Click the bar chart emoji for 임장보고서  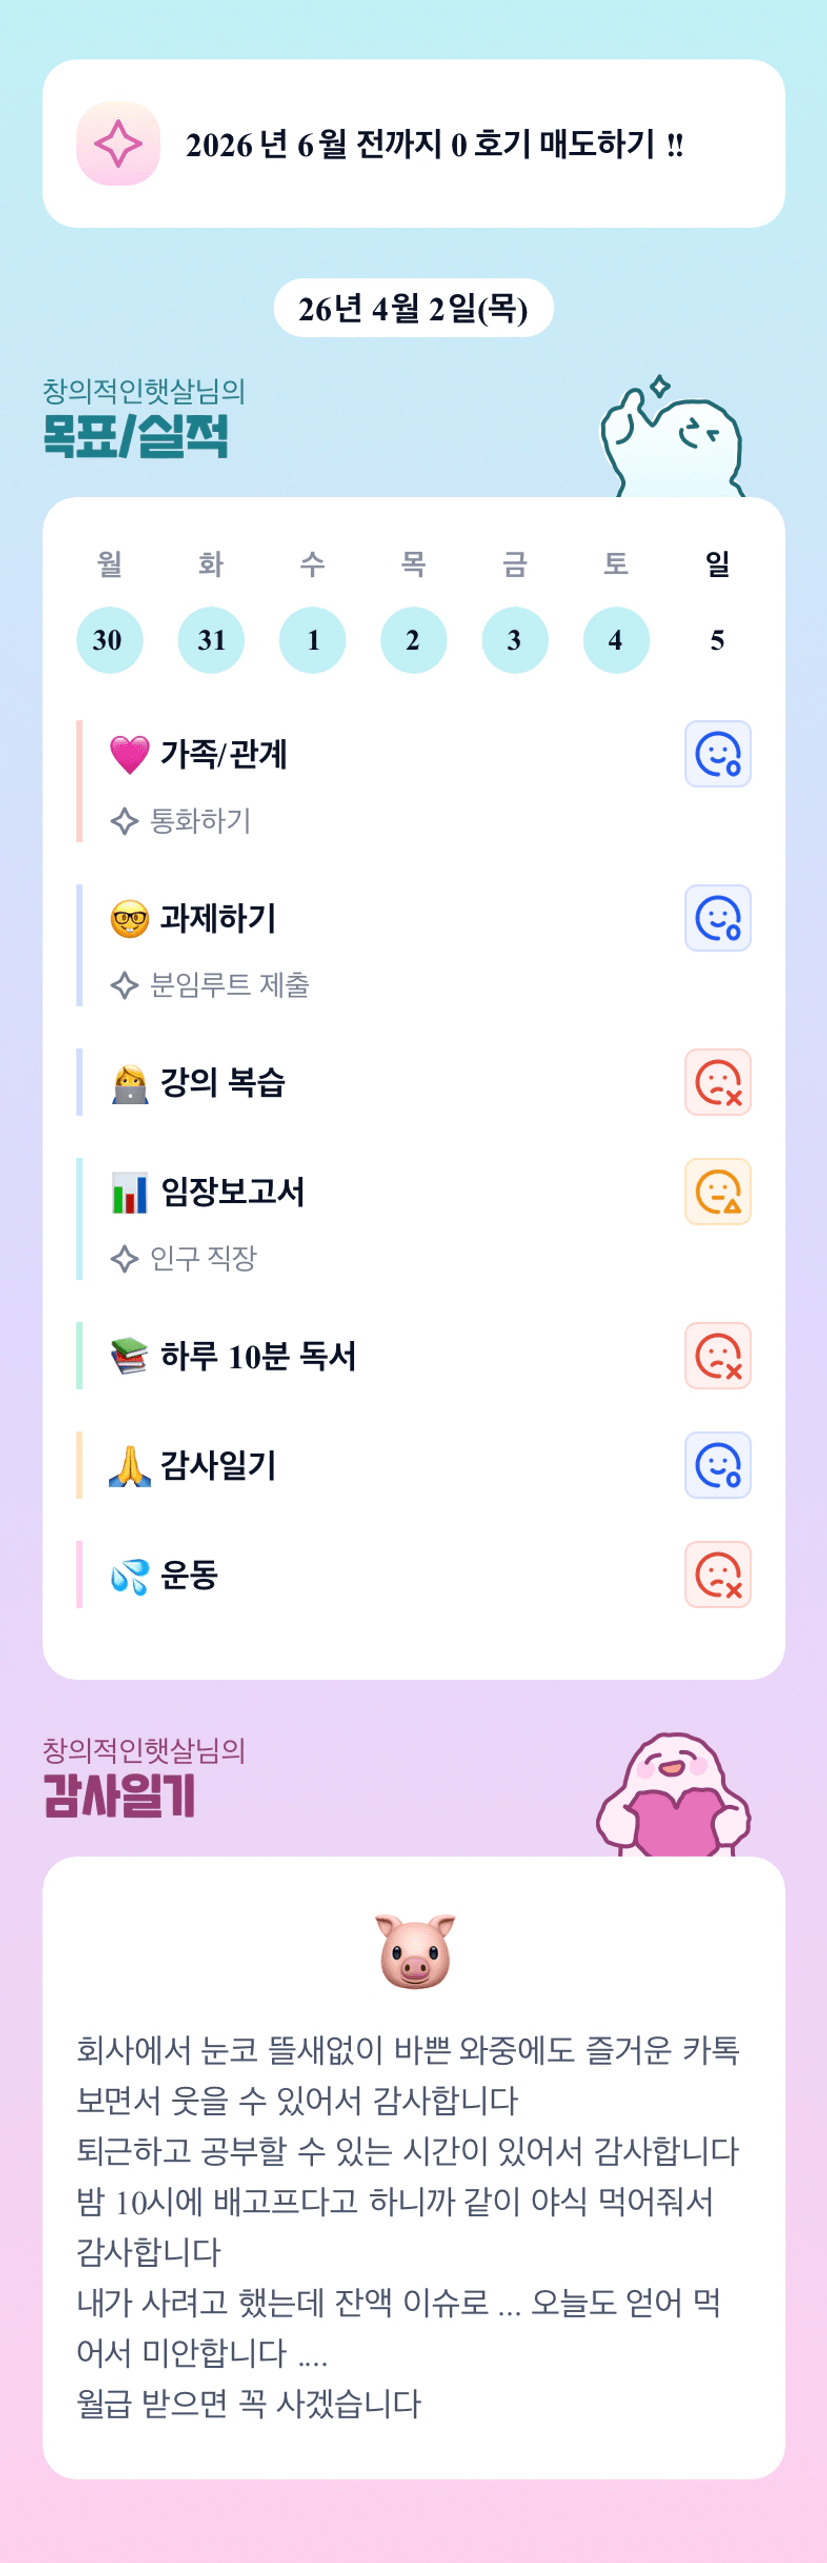129,1192
